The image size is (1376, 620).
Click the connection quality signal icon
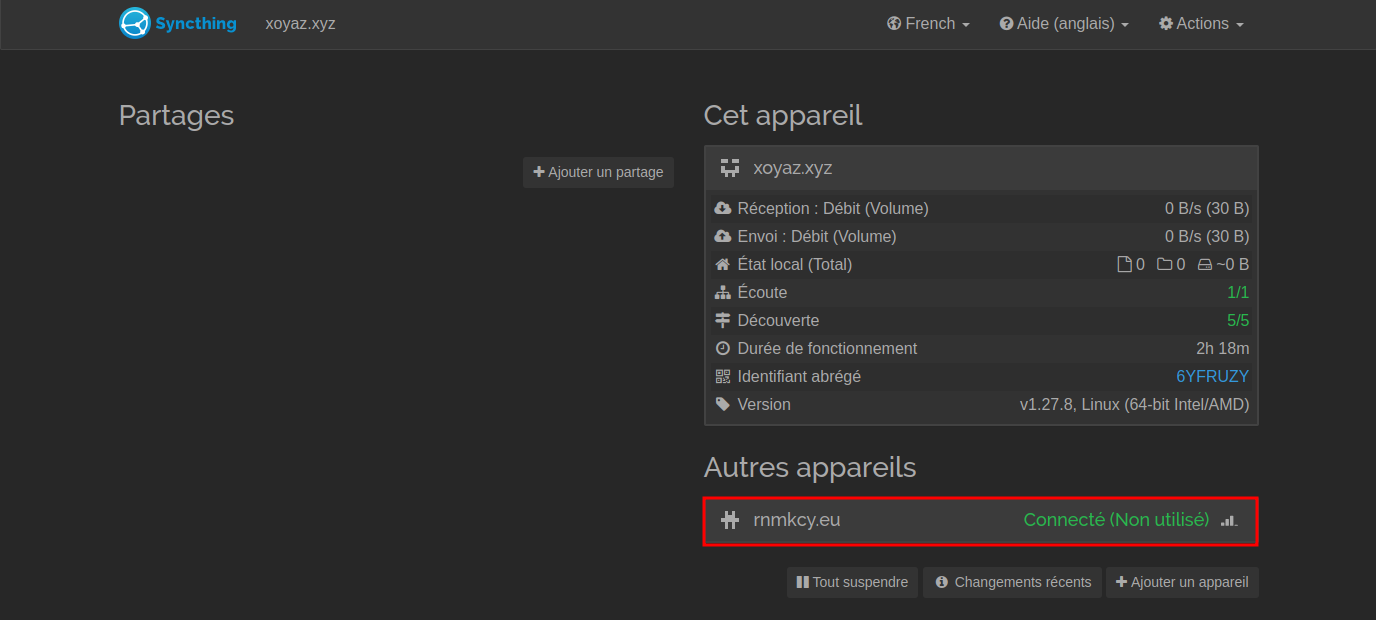tap(1229, 520)
